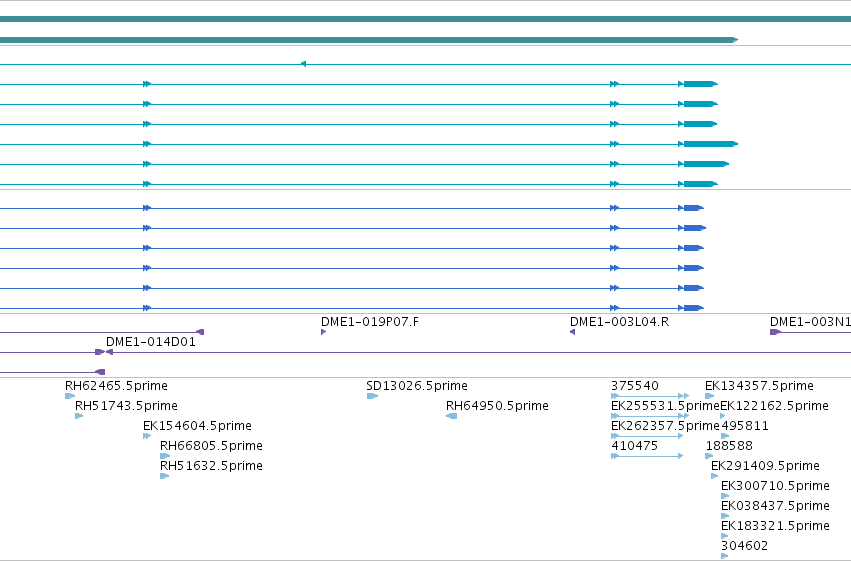Screen dimensions: 851x561
Task: Select the SD13026.5prime feature label
Action: point(417,386)
